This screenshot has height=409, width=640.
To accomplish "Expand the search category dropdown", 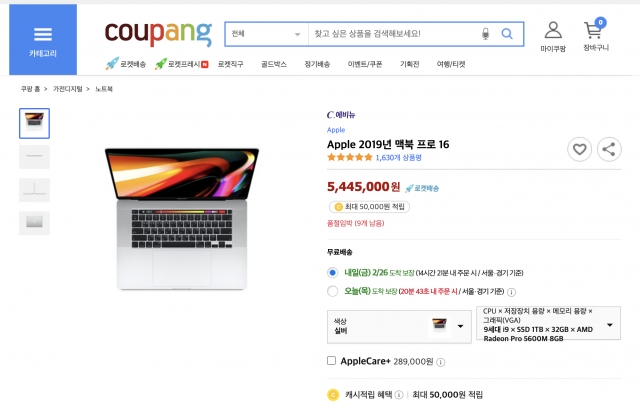I will pyautogui.click(x=267, y=34).
